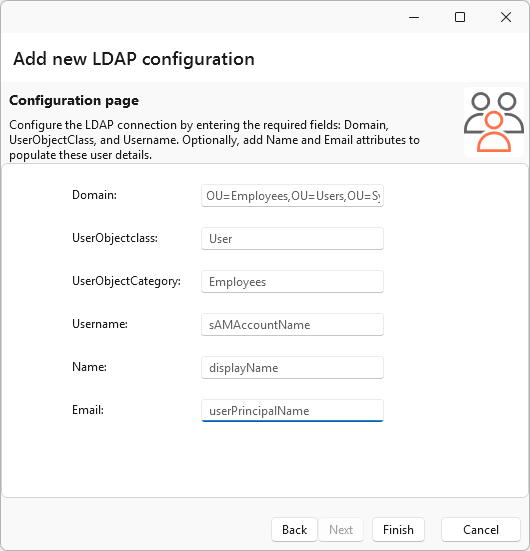Click the Add new LDAP configuration title

pos(134,59)
